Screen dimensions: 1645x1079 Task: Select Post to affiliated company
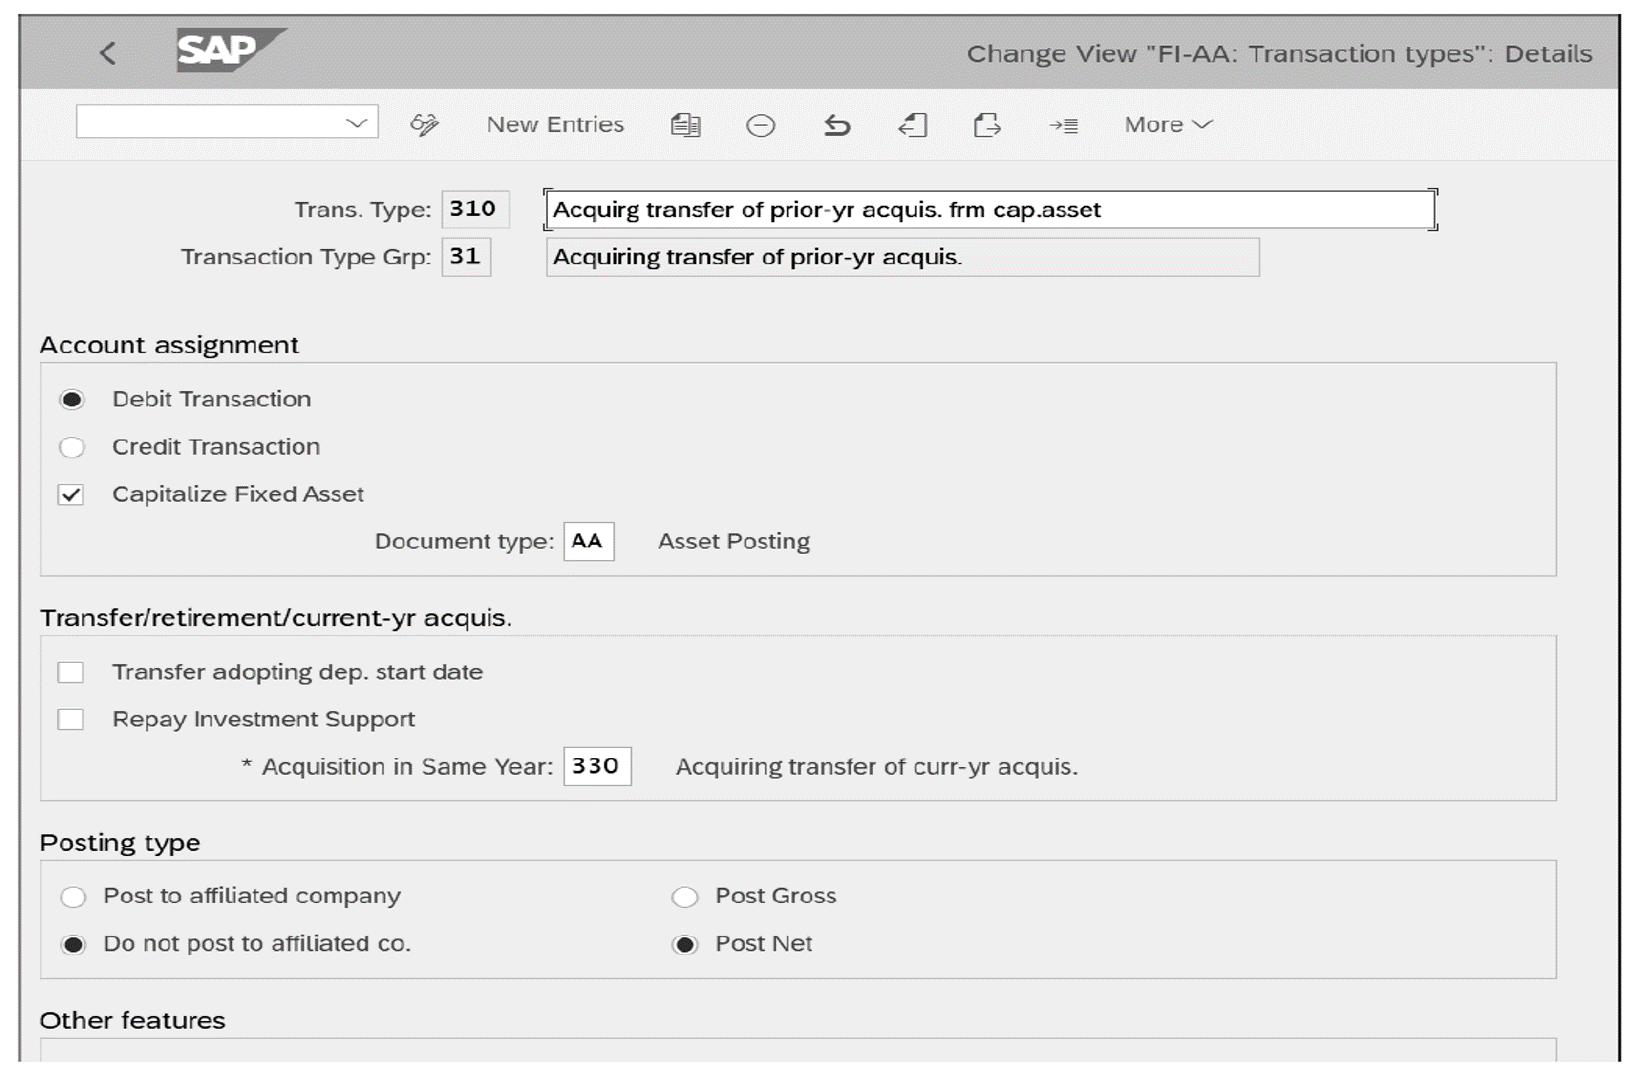pos(71,896)
